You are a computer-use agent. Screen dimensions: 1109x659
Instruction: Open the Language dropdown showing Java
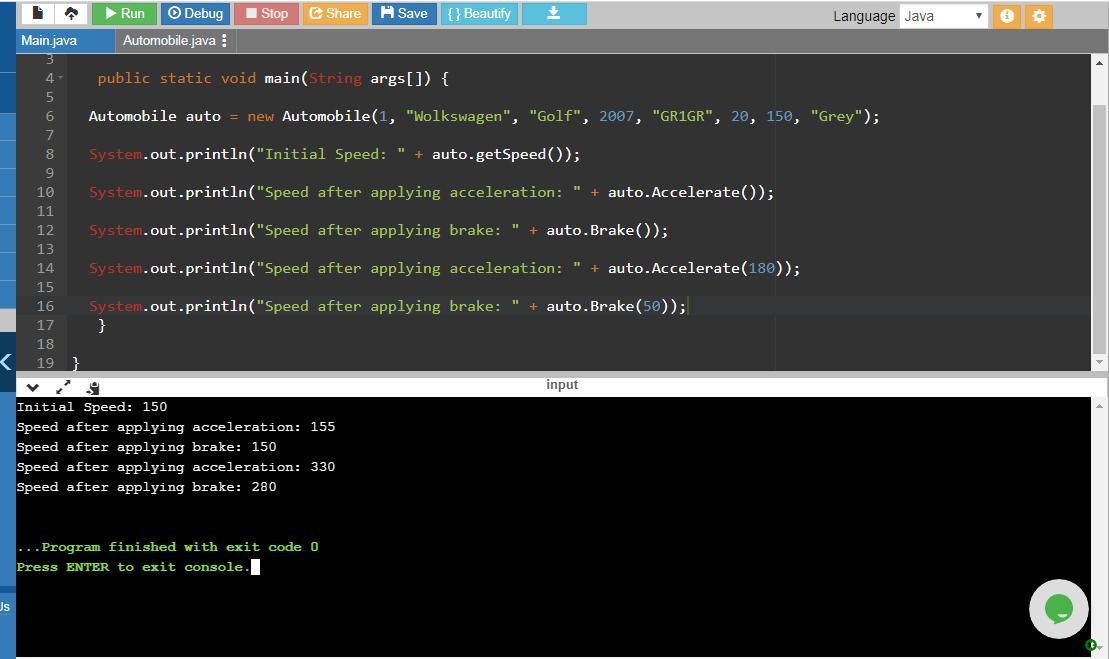[x=943, y=16]
